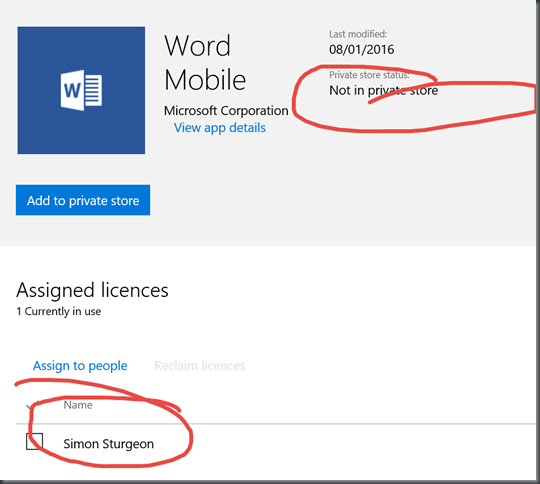This screenshot has width=540, height=484.
Task: Open the Assign to people action
Action: click(80, 365)
